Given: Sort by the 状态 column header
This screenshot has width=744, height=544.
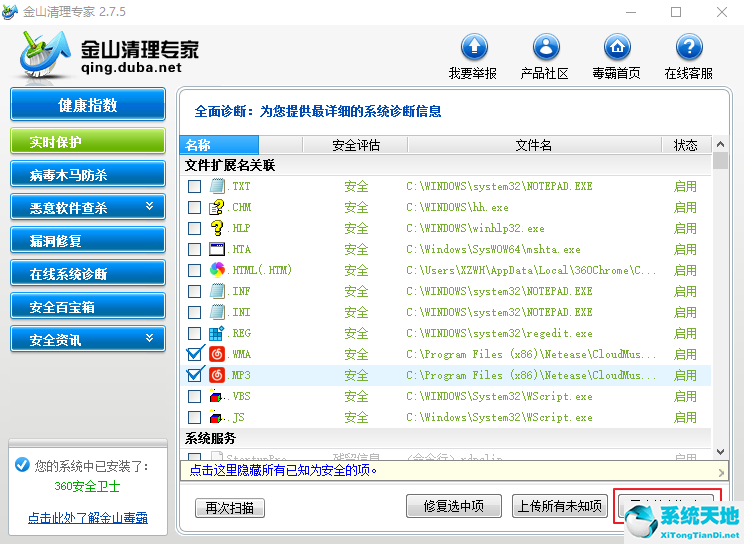Looking at the screenshot, I should point(686,144).
